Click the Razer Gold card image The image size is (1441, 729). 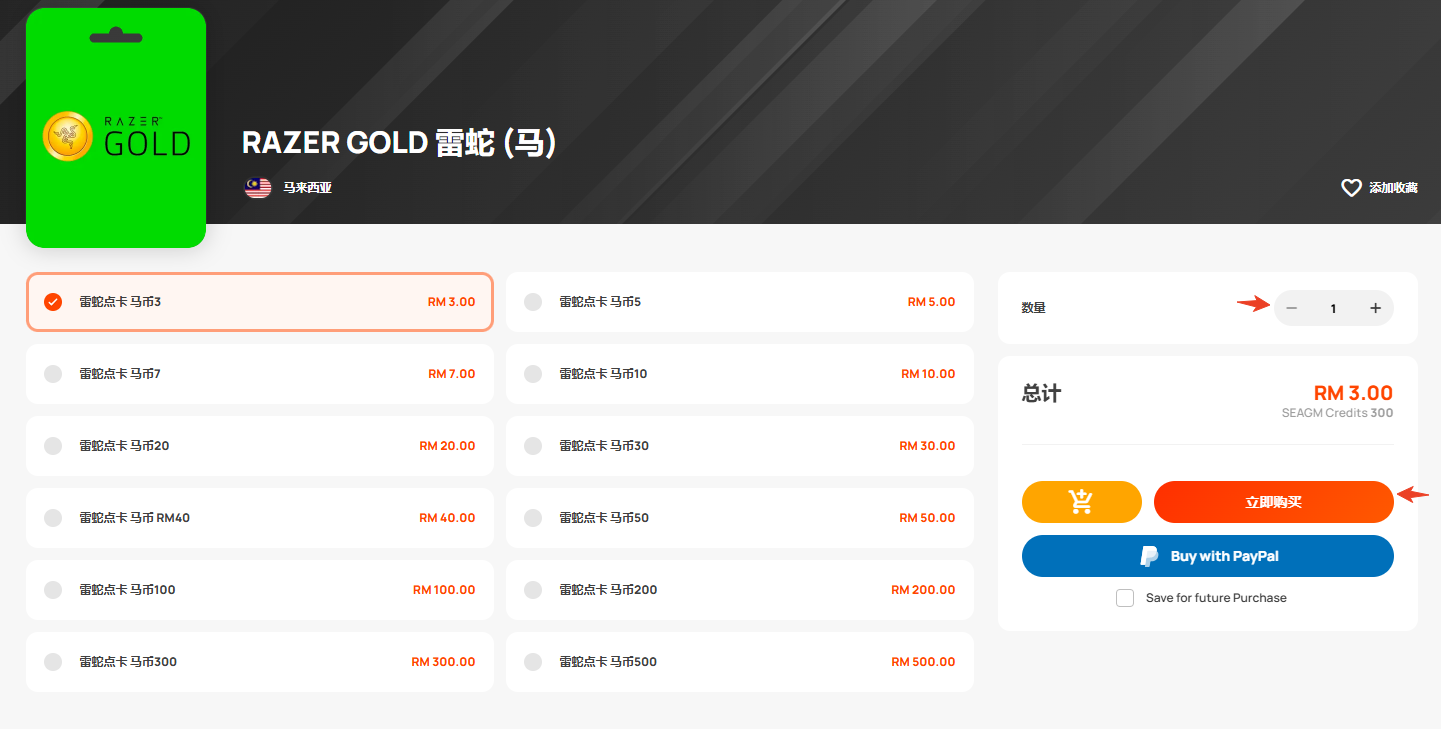pos(116,128)
